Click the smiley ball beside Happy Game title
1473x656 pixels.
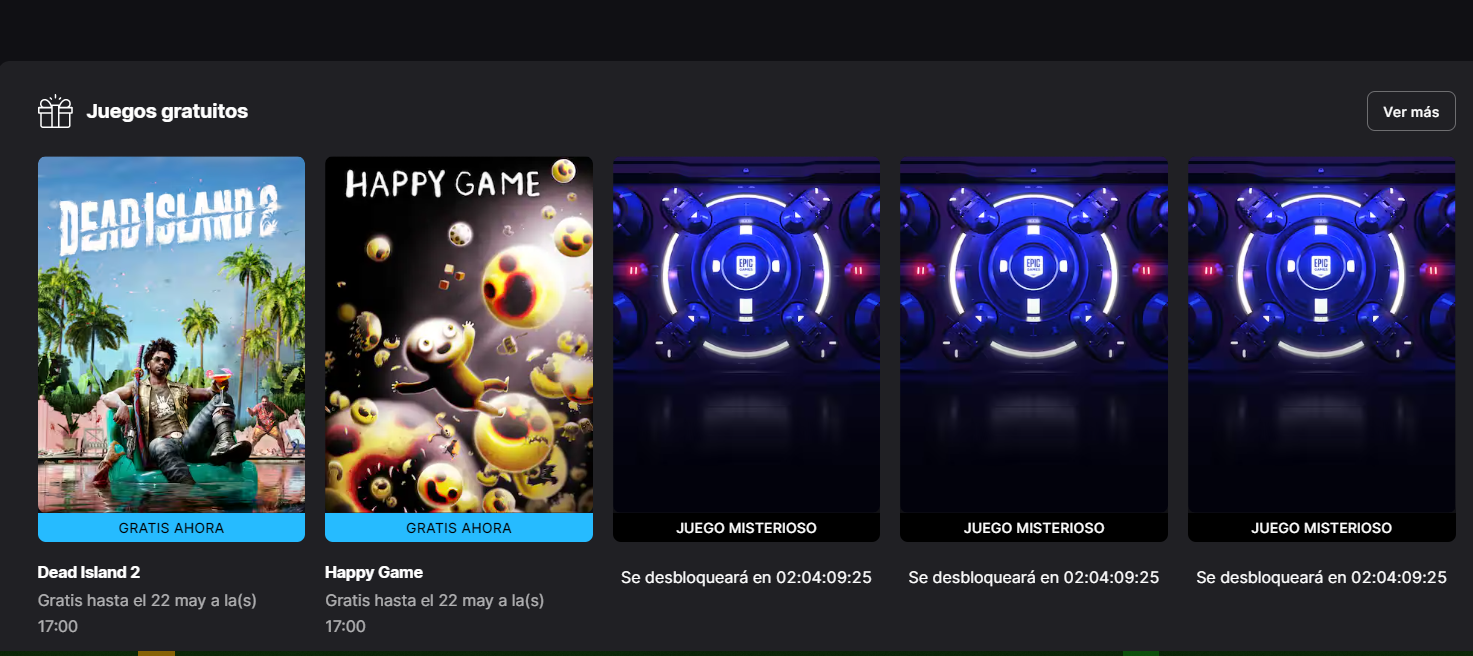coord(563,171)
